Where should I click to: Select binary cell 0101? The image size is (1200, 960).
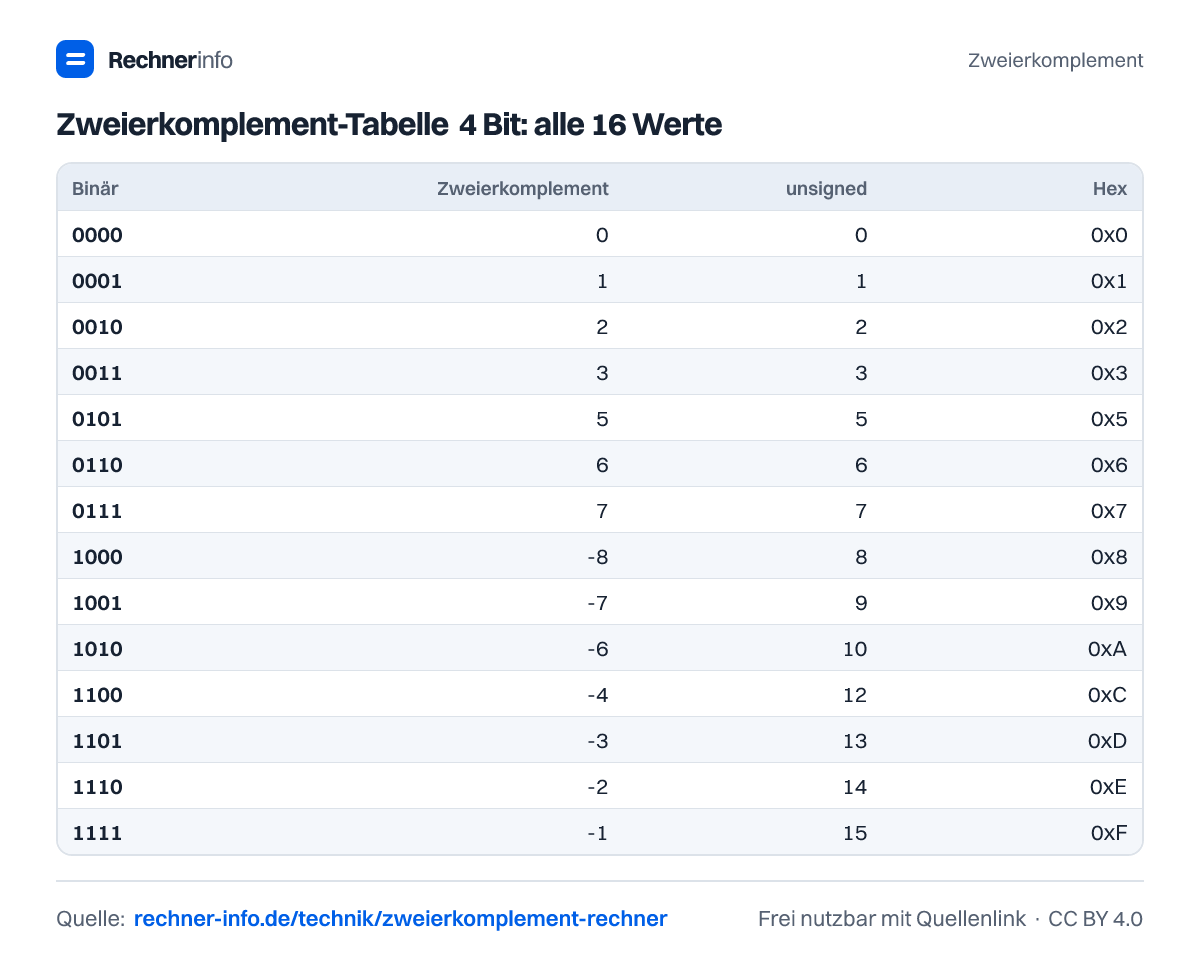[x=97, y=419]
